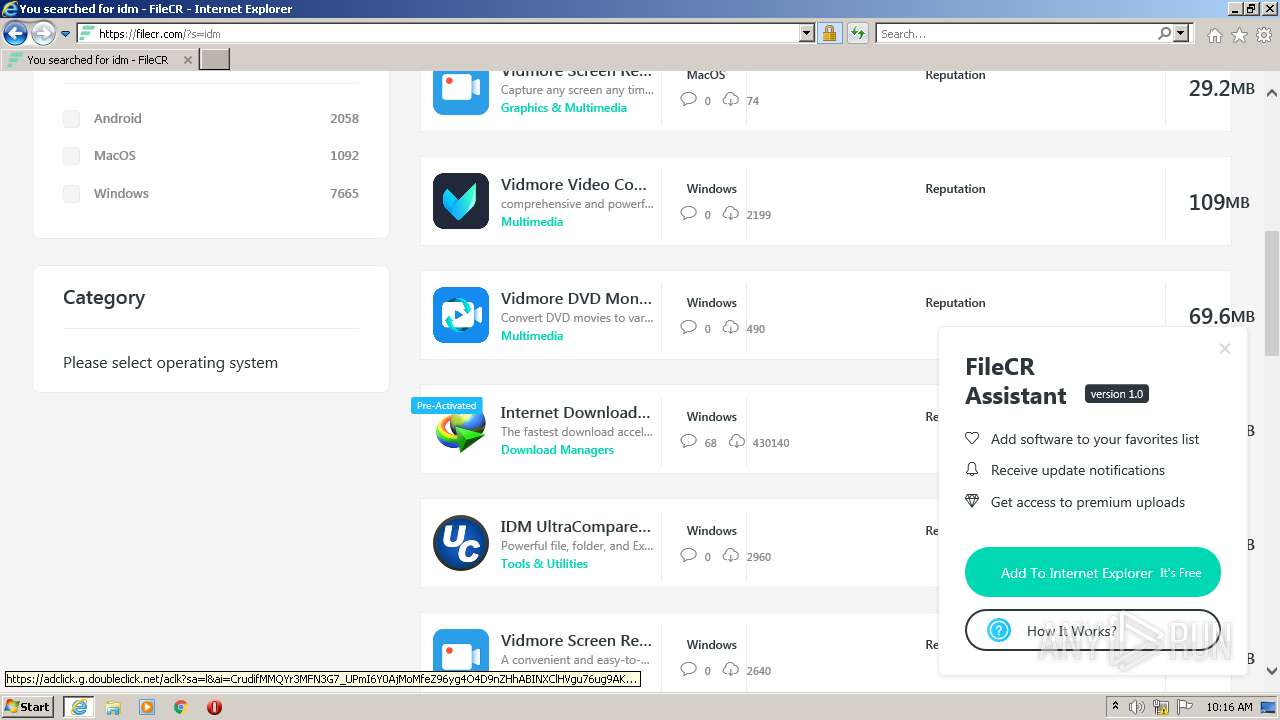Click the browser Back arrow button
This screenshot has width=1280, height=720.
click(x=15, y=34)
